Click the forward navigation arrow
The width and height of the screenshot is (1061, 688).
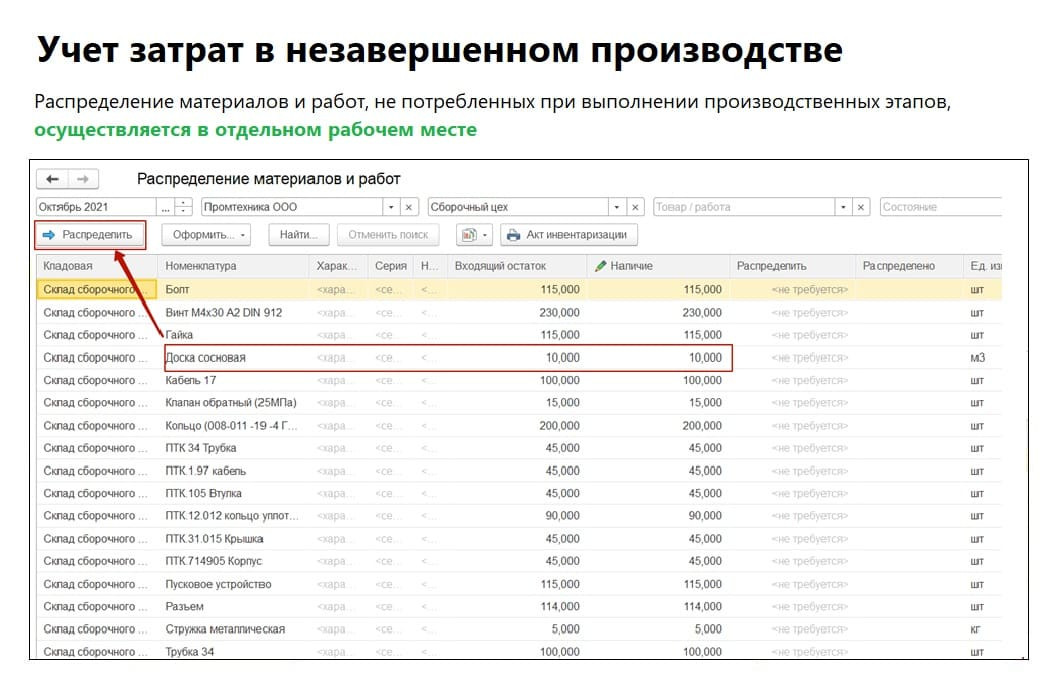(x=83, y=179)
